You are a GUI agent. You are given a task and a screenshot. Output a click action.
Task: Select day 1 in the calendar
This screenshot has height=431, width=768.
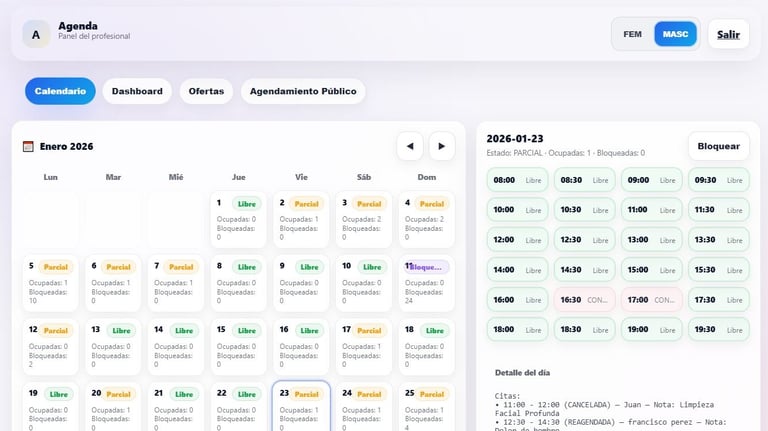pos(239,219)
